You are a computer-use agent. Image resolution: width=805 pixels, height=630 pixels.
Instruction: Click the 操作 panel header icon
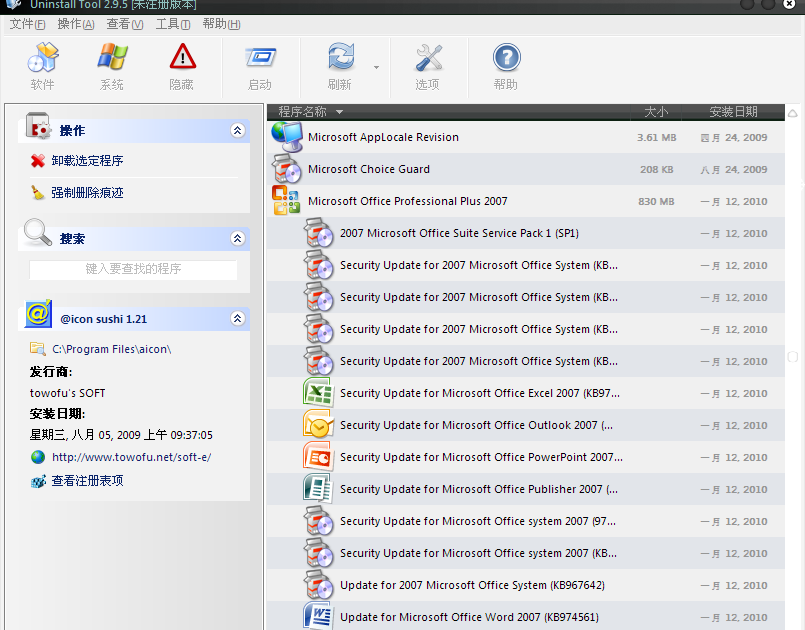[x=39, y=126]
